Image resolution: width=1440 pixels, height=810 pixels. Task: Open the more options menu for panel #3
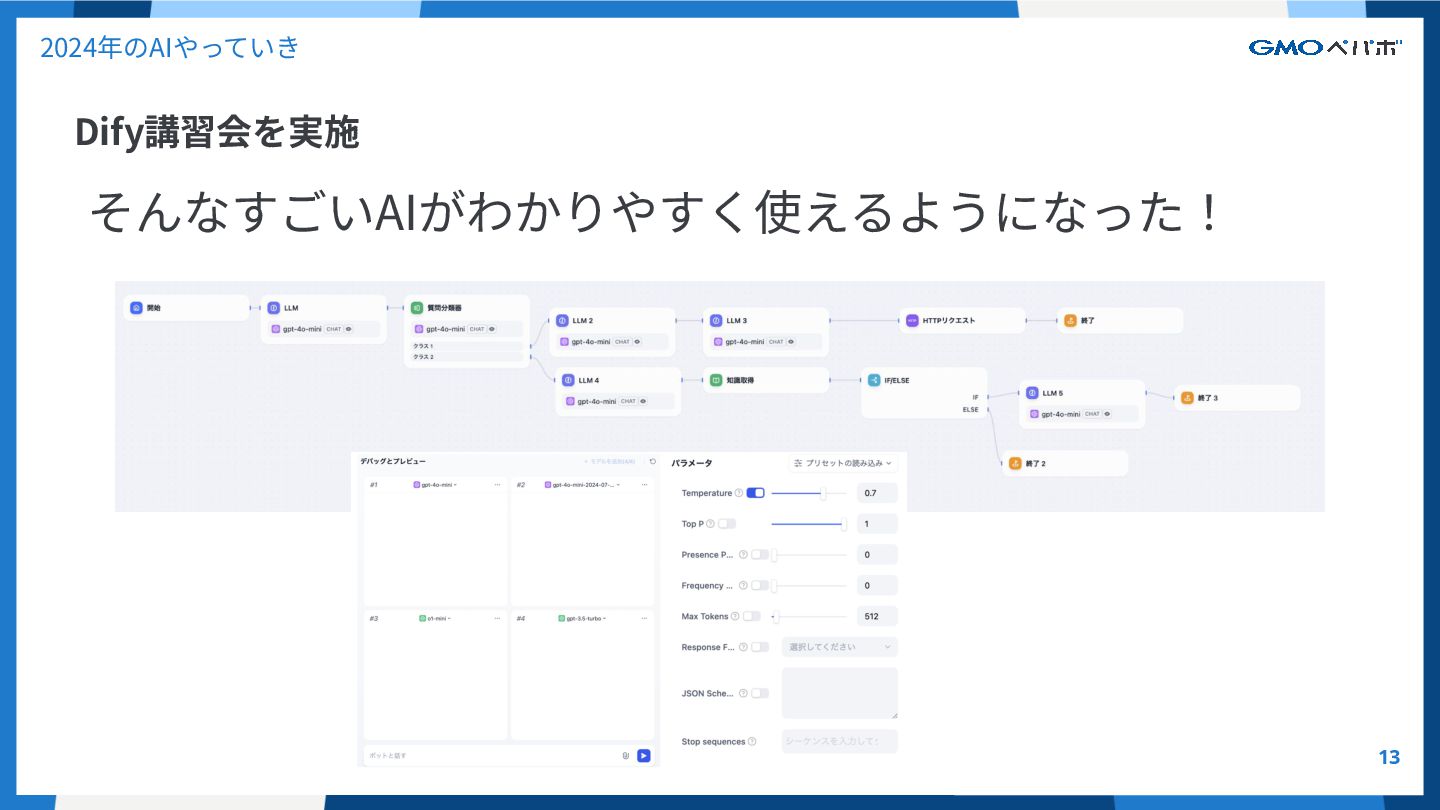point(497,618)
